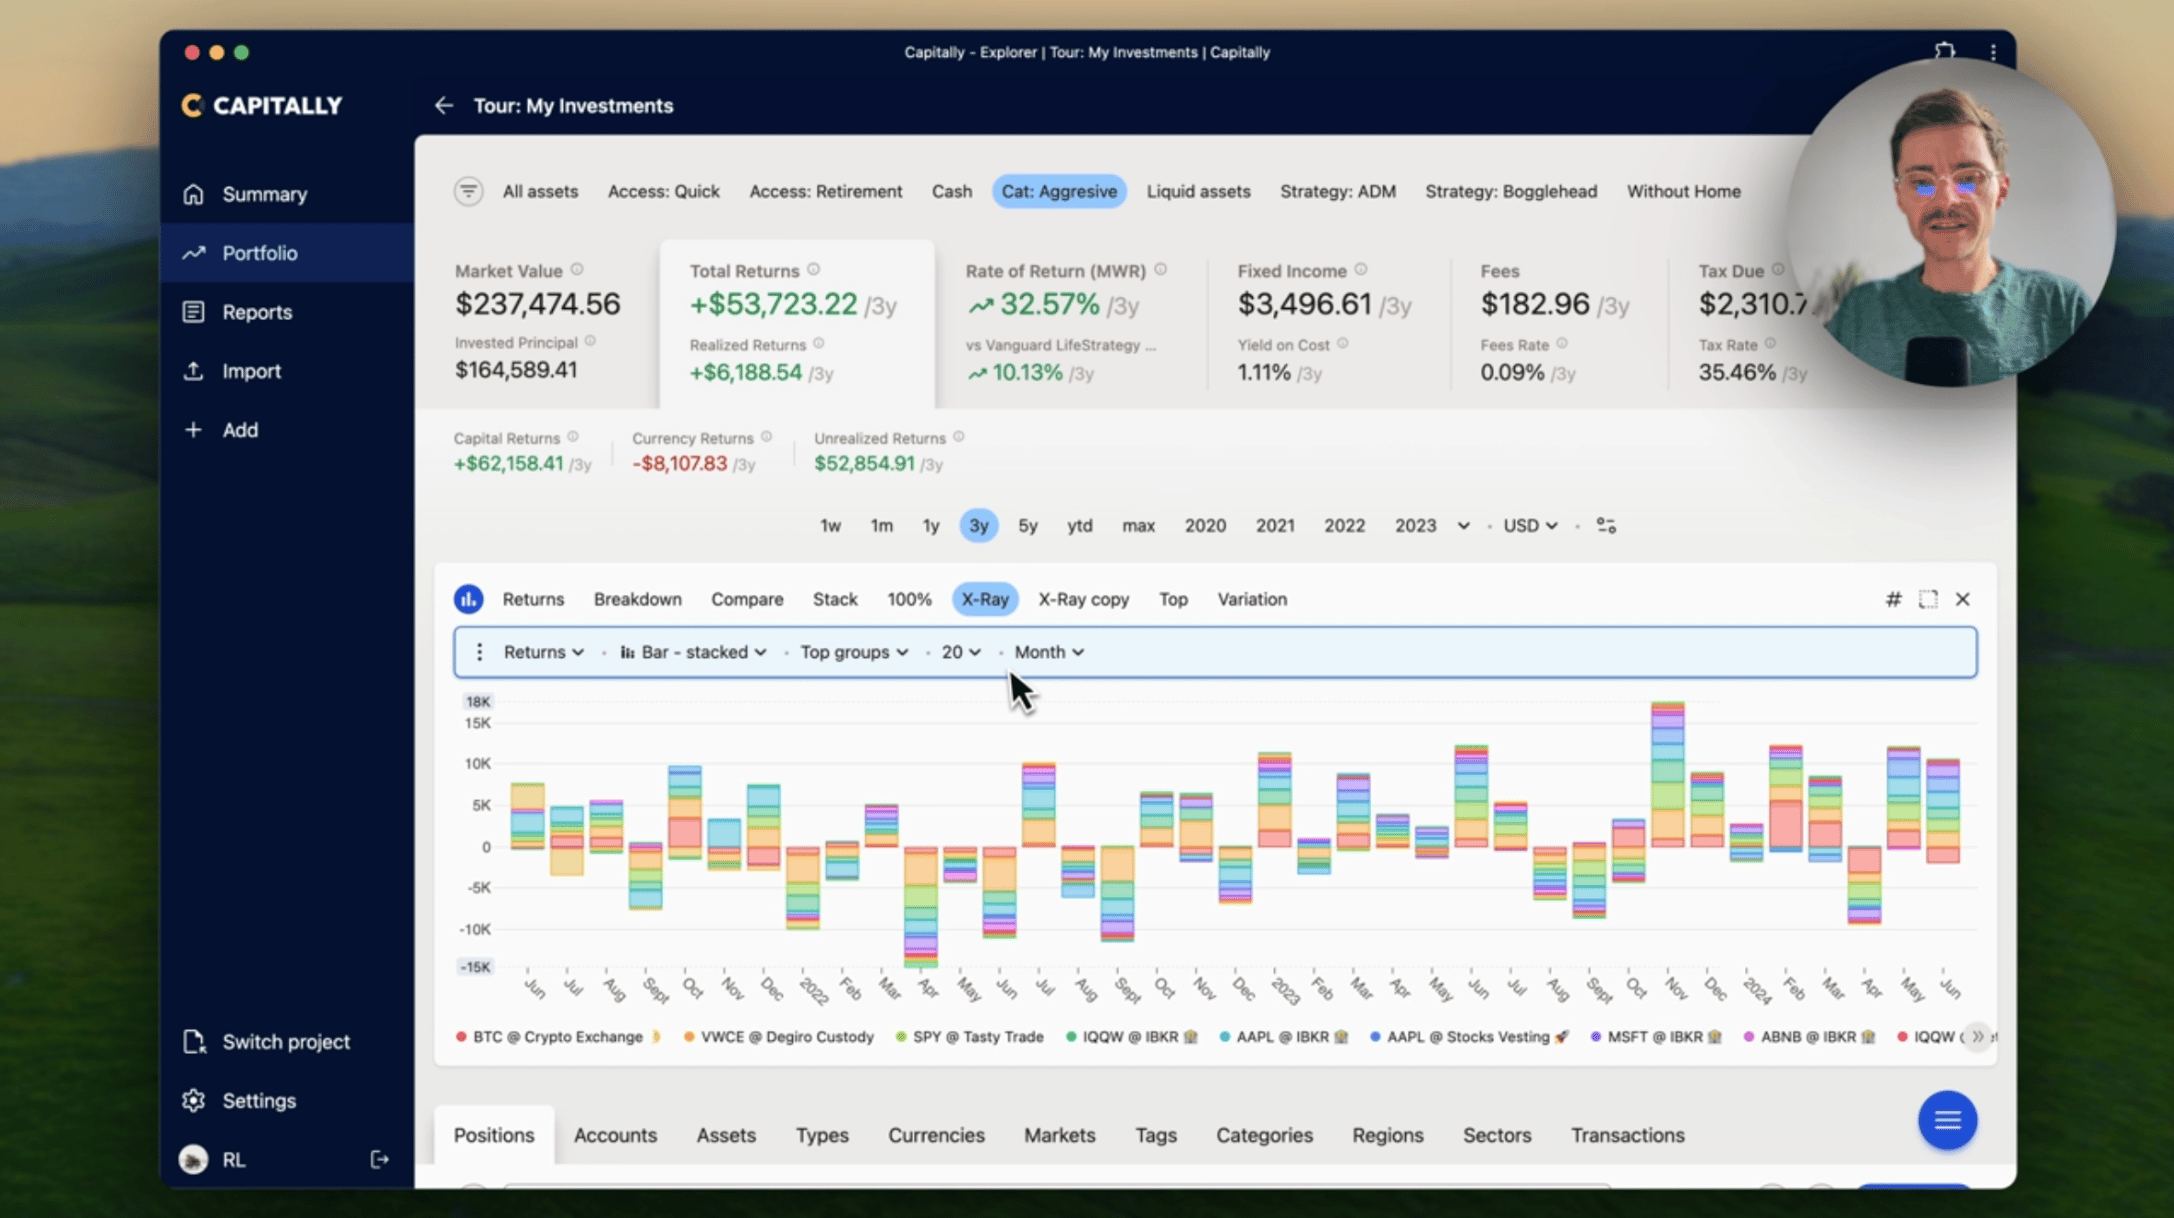Switch to the Compare chart tab
The width and height of the screenshot is (2174, 1218).
coord(747,599)
